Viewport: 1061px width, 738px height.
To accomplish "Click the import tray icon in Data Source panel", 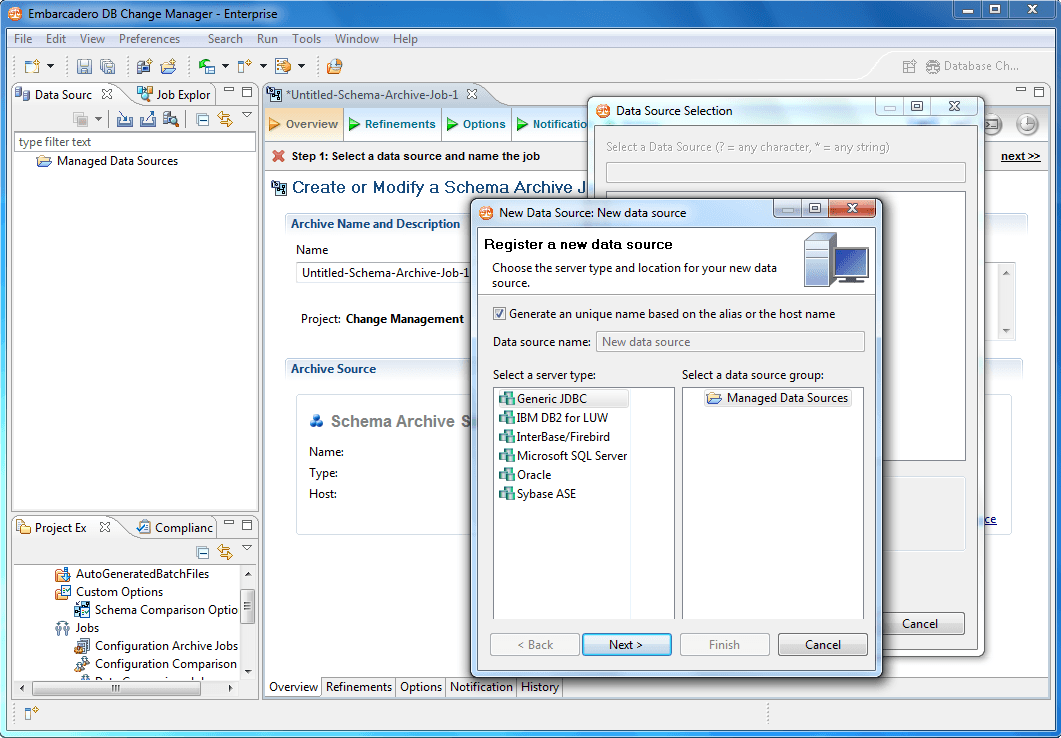I will [x=125, y=120].
